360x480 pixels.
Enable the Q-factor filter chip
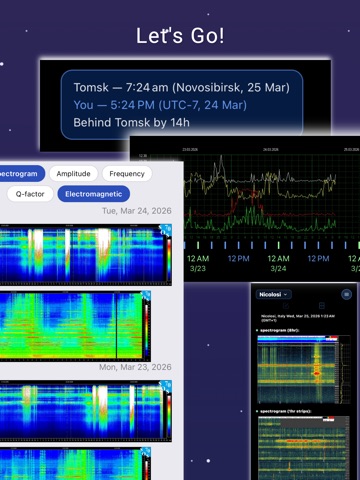coord(30,194)
